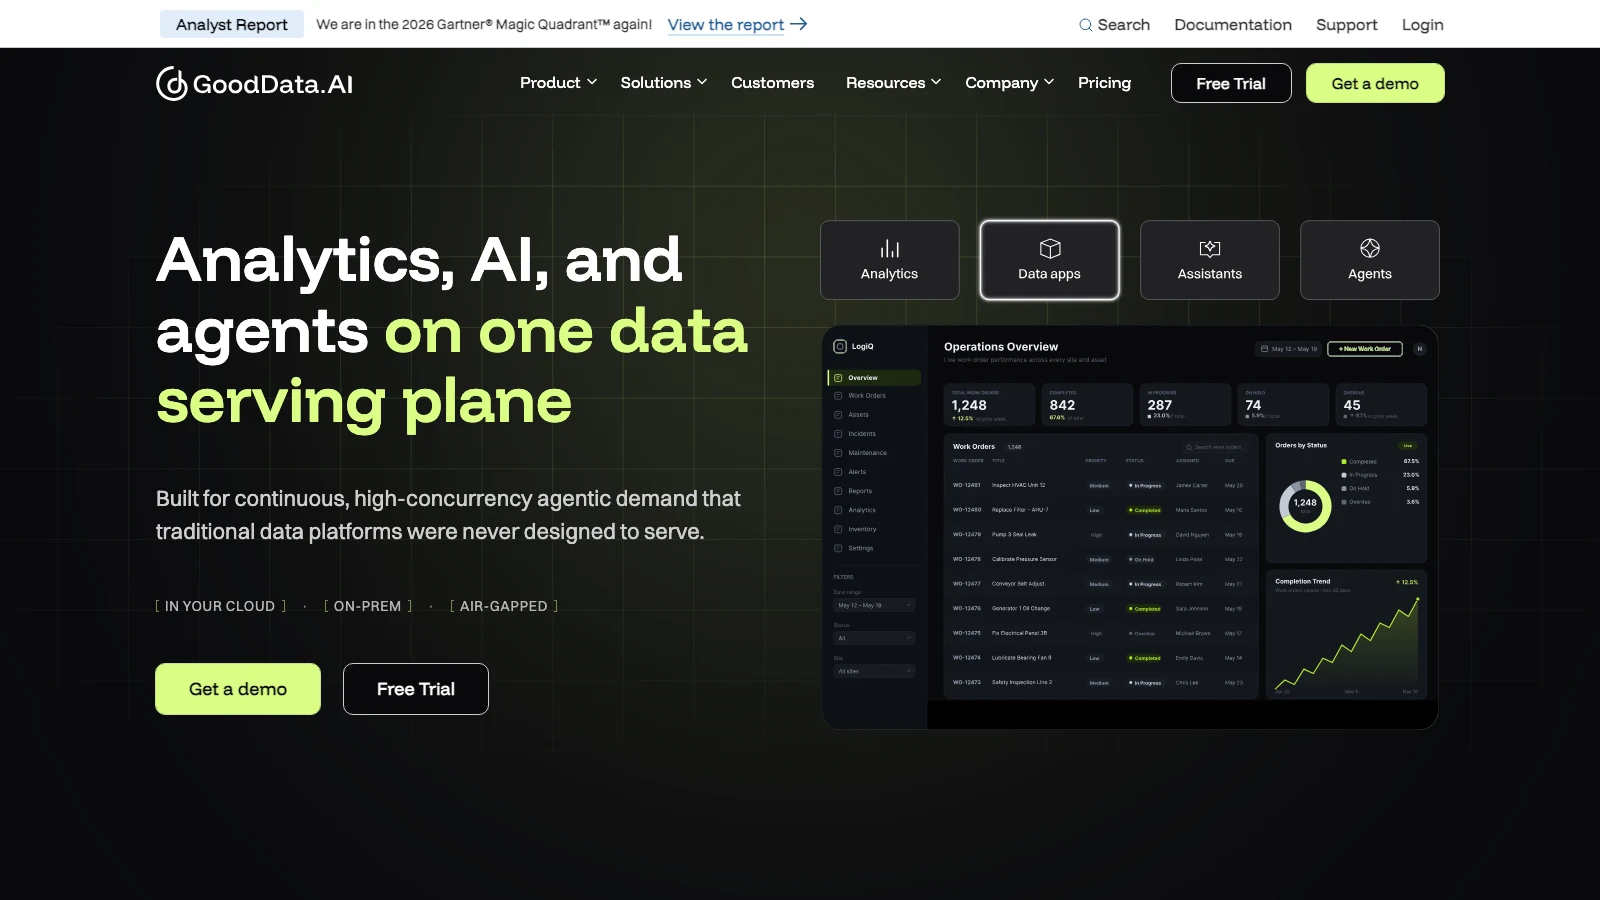Click the Get a demo button in the navigation bar
The width and height of the screenshot is (1600, 900).
(1375, 83)
